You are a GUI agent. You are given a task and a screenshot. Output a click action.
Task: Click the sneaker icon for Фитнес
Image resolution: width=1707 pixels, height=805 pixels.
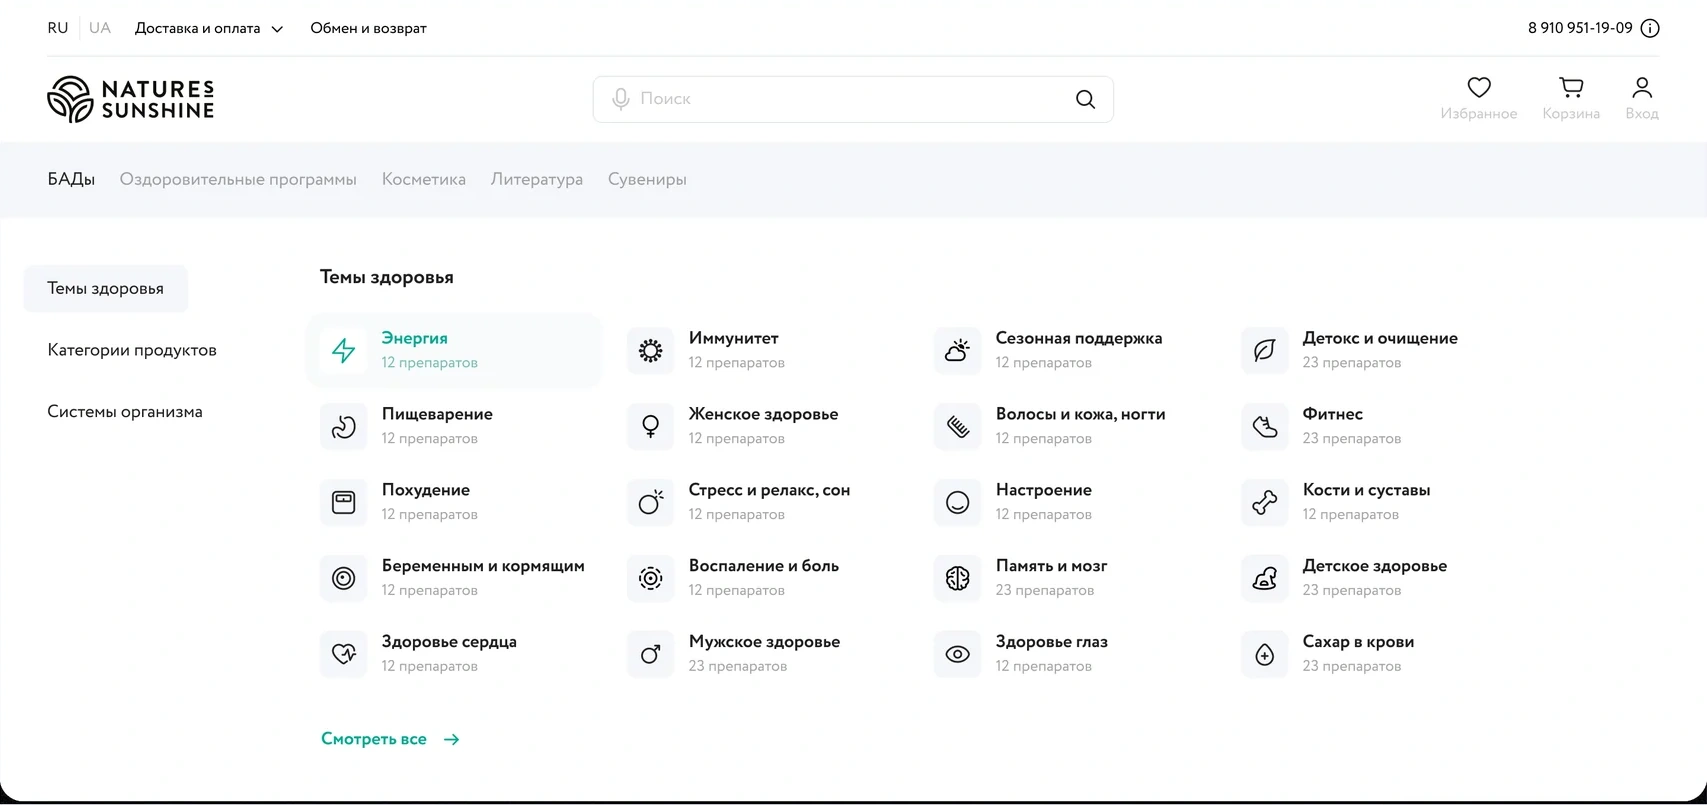pos(1264,427)
